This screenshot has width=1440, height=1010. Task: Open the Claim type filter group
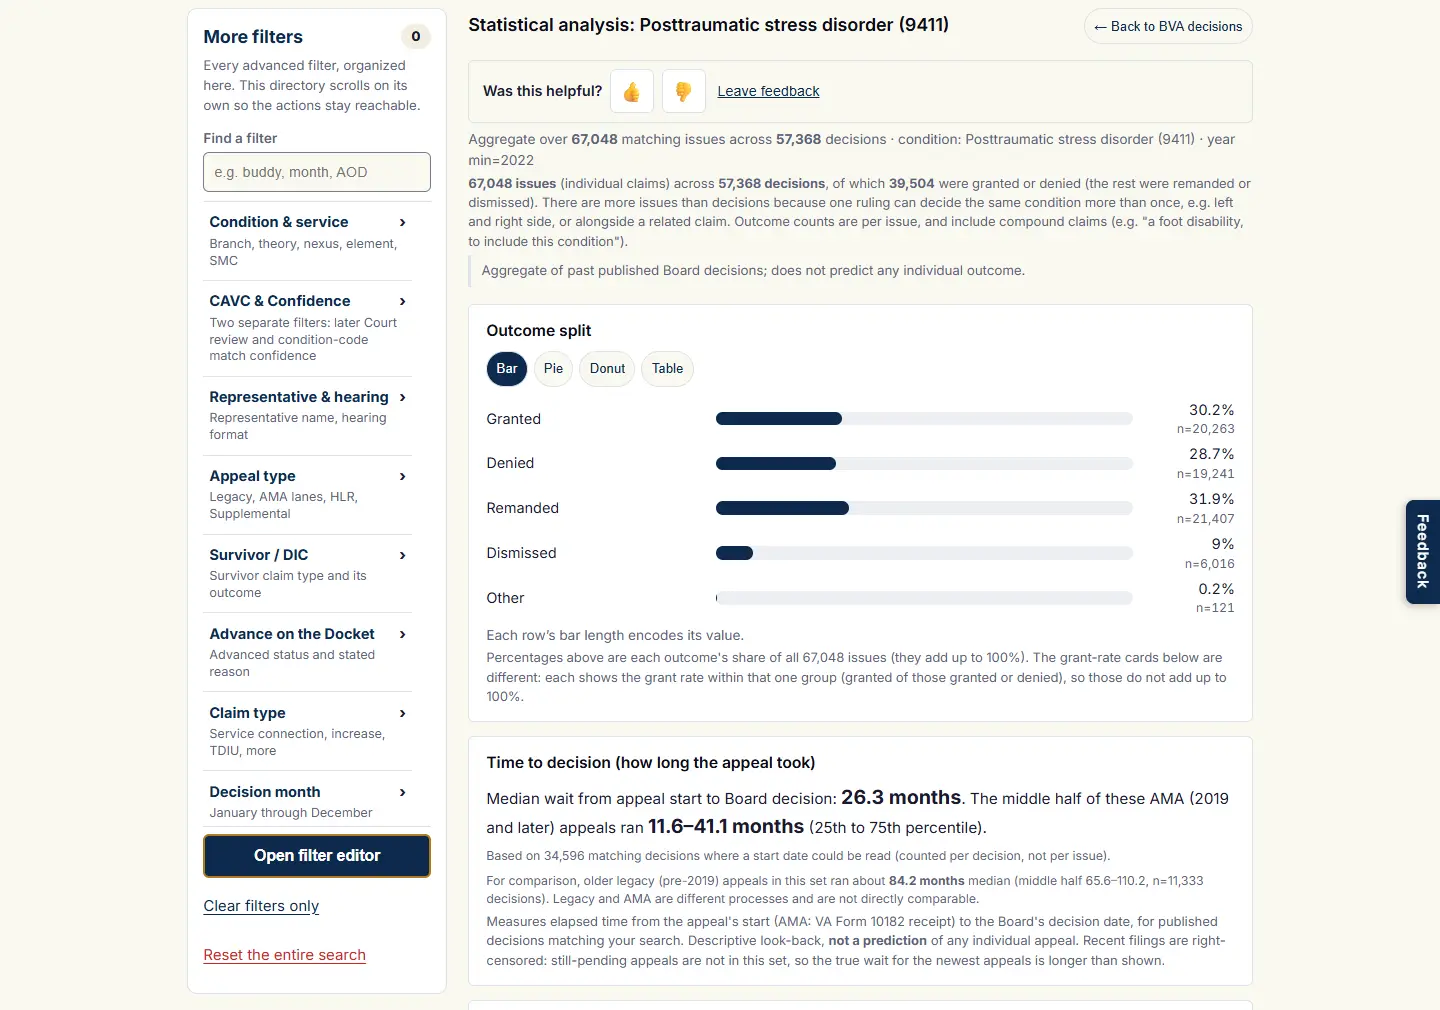[308, 731]
